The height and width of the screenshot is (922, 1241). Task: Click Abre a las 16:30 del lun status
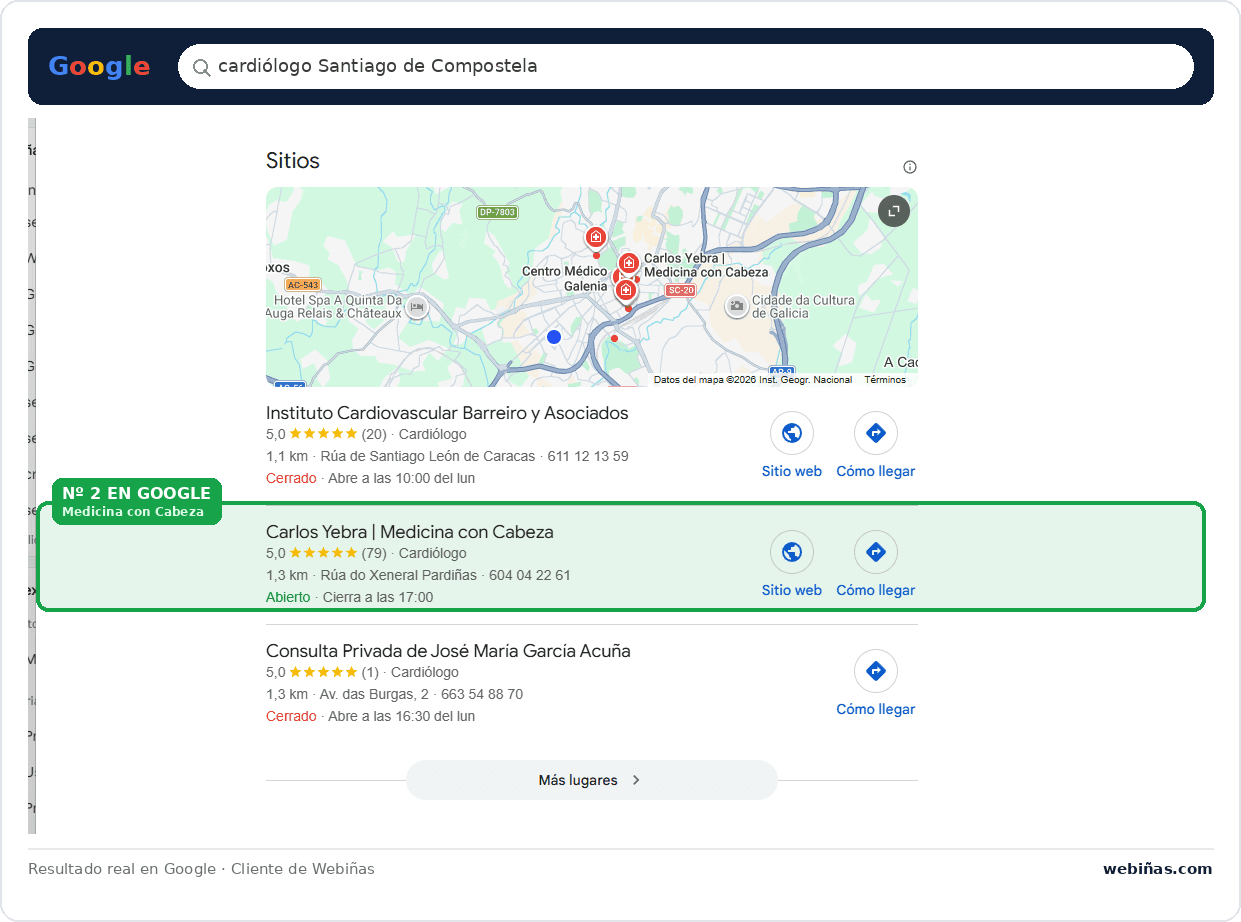pyautogui.click(x=401, y=716)
